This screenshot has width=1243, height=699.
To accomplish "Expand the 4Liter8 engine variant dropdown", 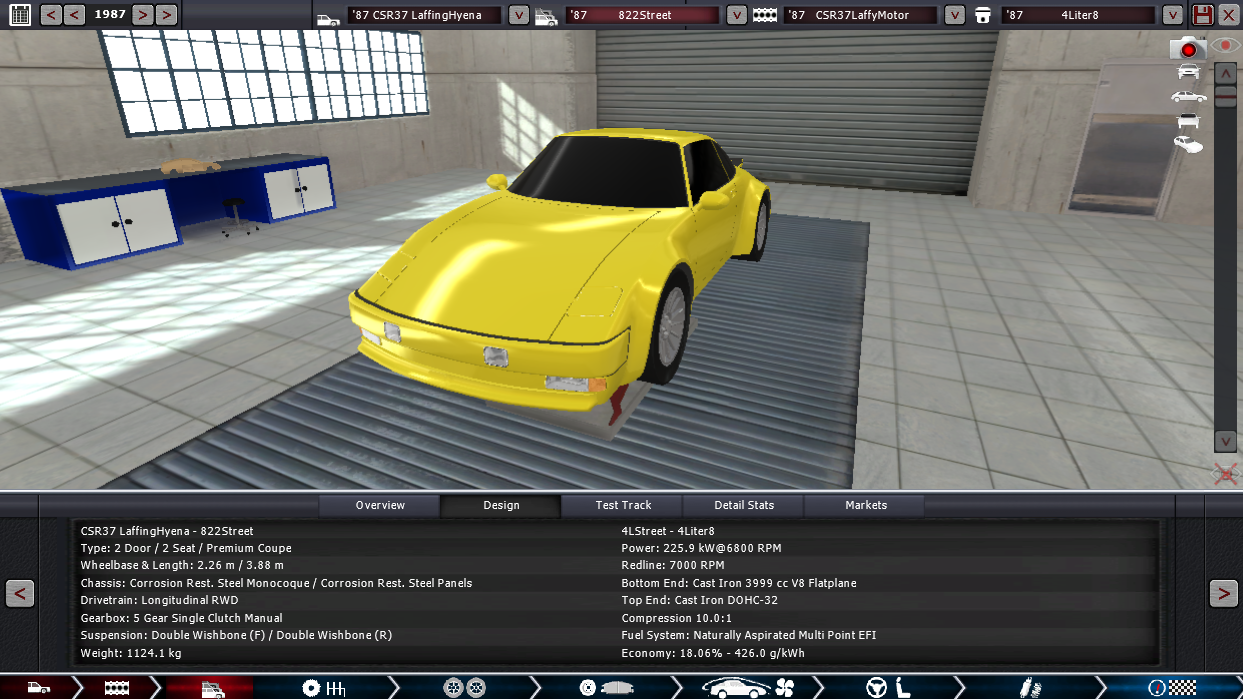I will click(1172, 15).
